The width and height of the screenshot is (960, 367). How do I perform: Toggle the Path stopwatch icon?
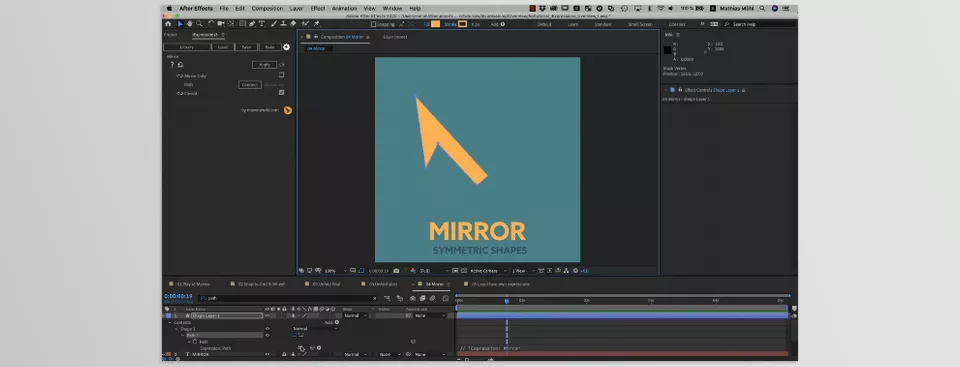pos(195,342)
